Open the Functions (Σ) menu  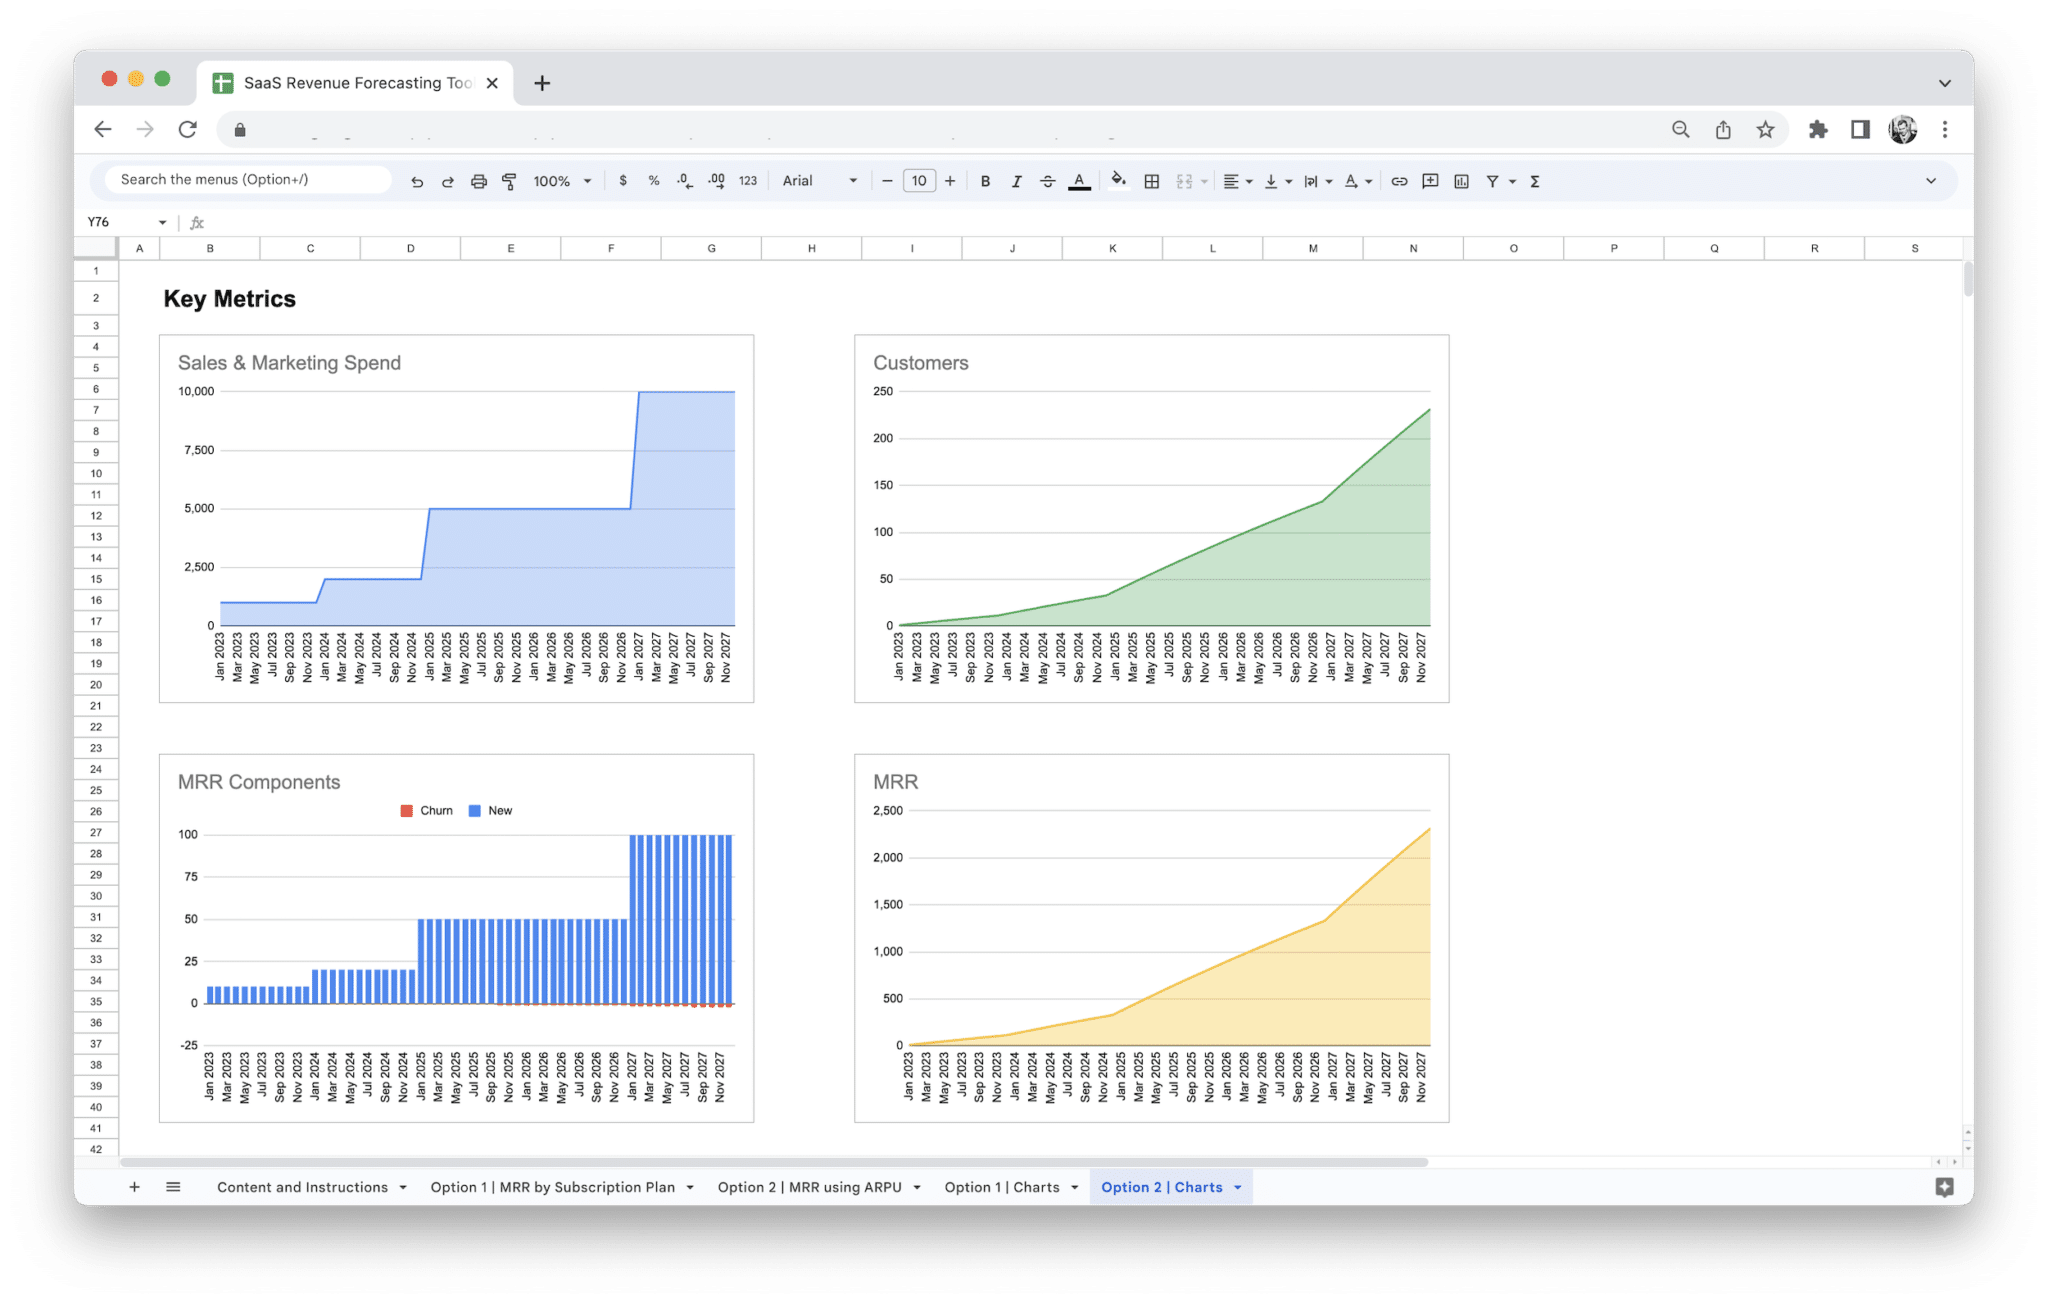1534,181
